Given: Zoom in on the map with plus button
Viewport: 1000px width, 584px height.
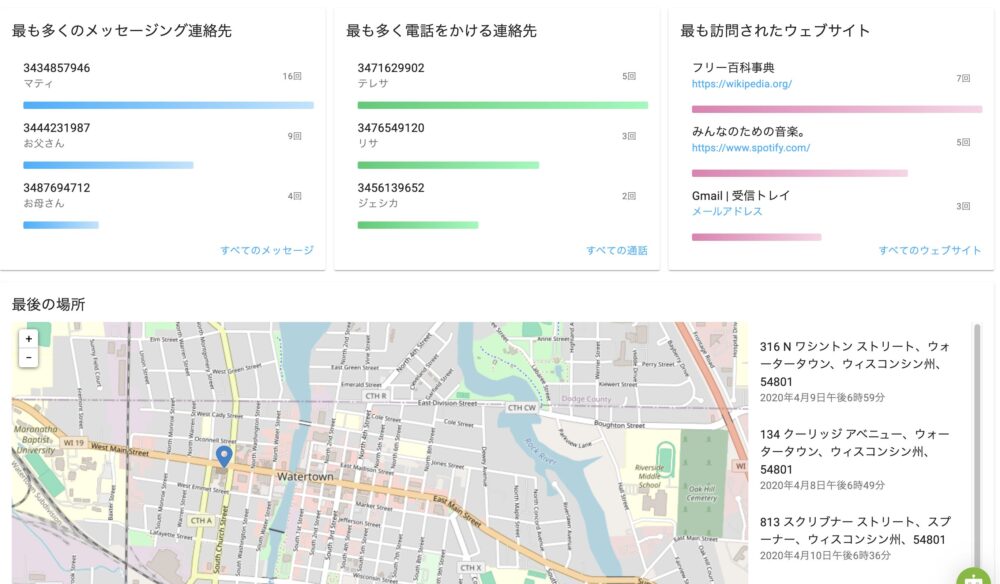Looking at the screenshot, I should (29, 339).
